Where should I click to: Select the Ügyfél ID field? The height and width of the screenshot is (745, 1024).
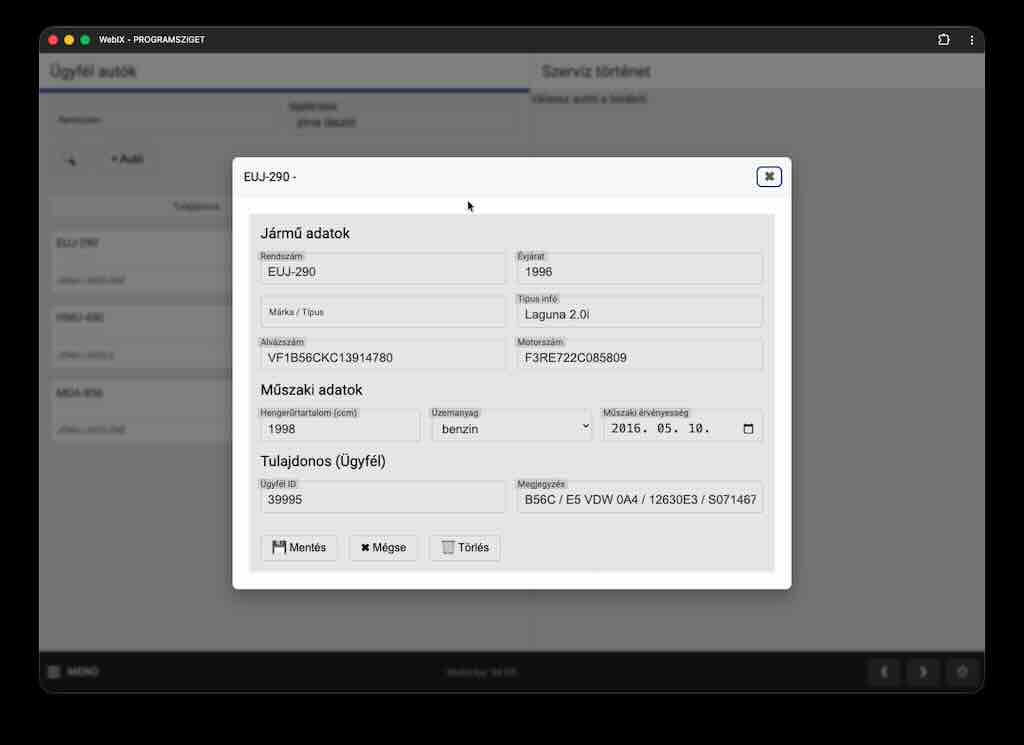coord(383,500)
